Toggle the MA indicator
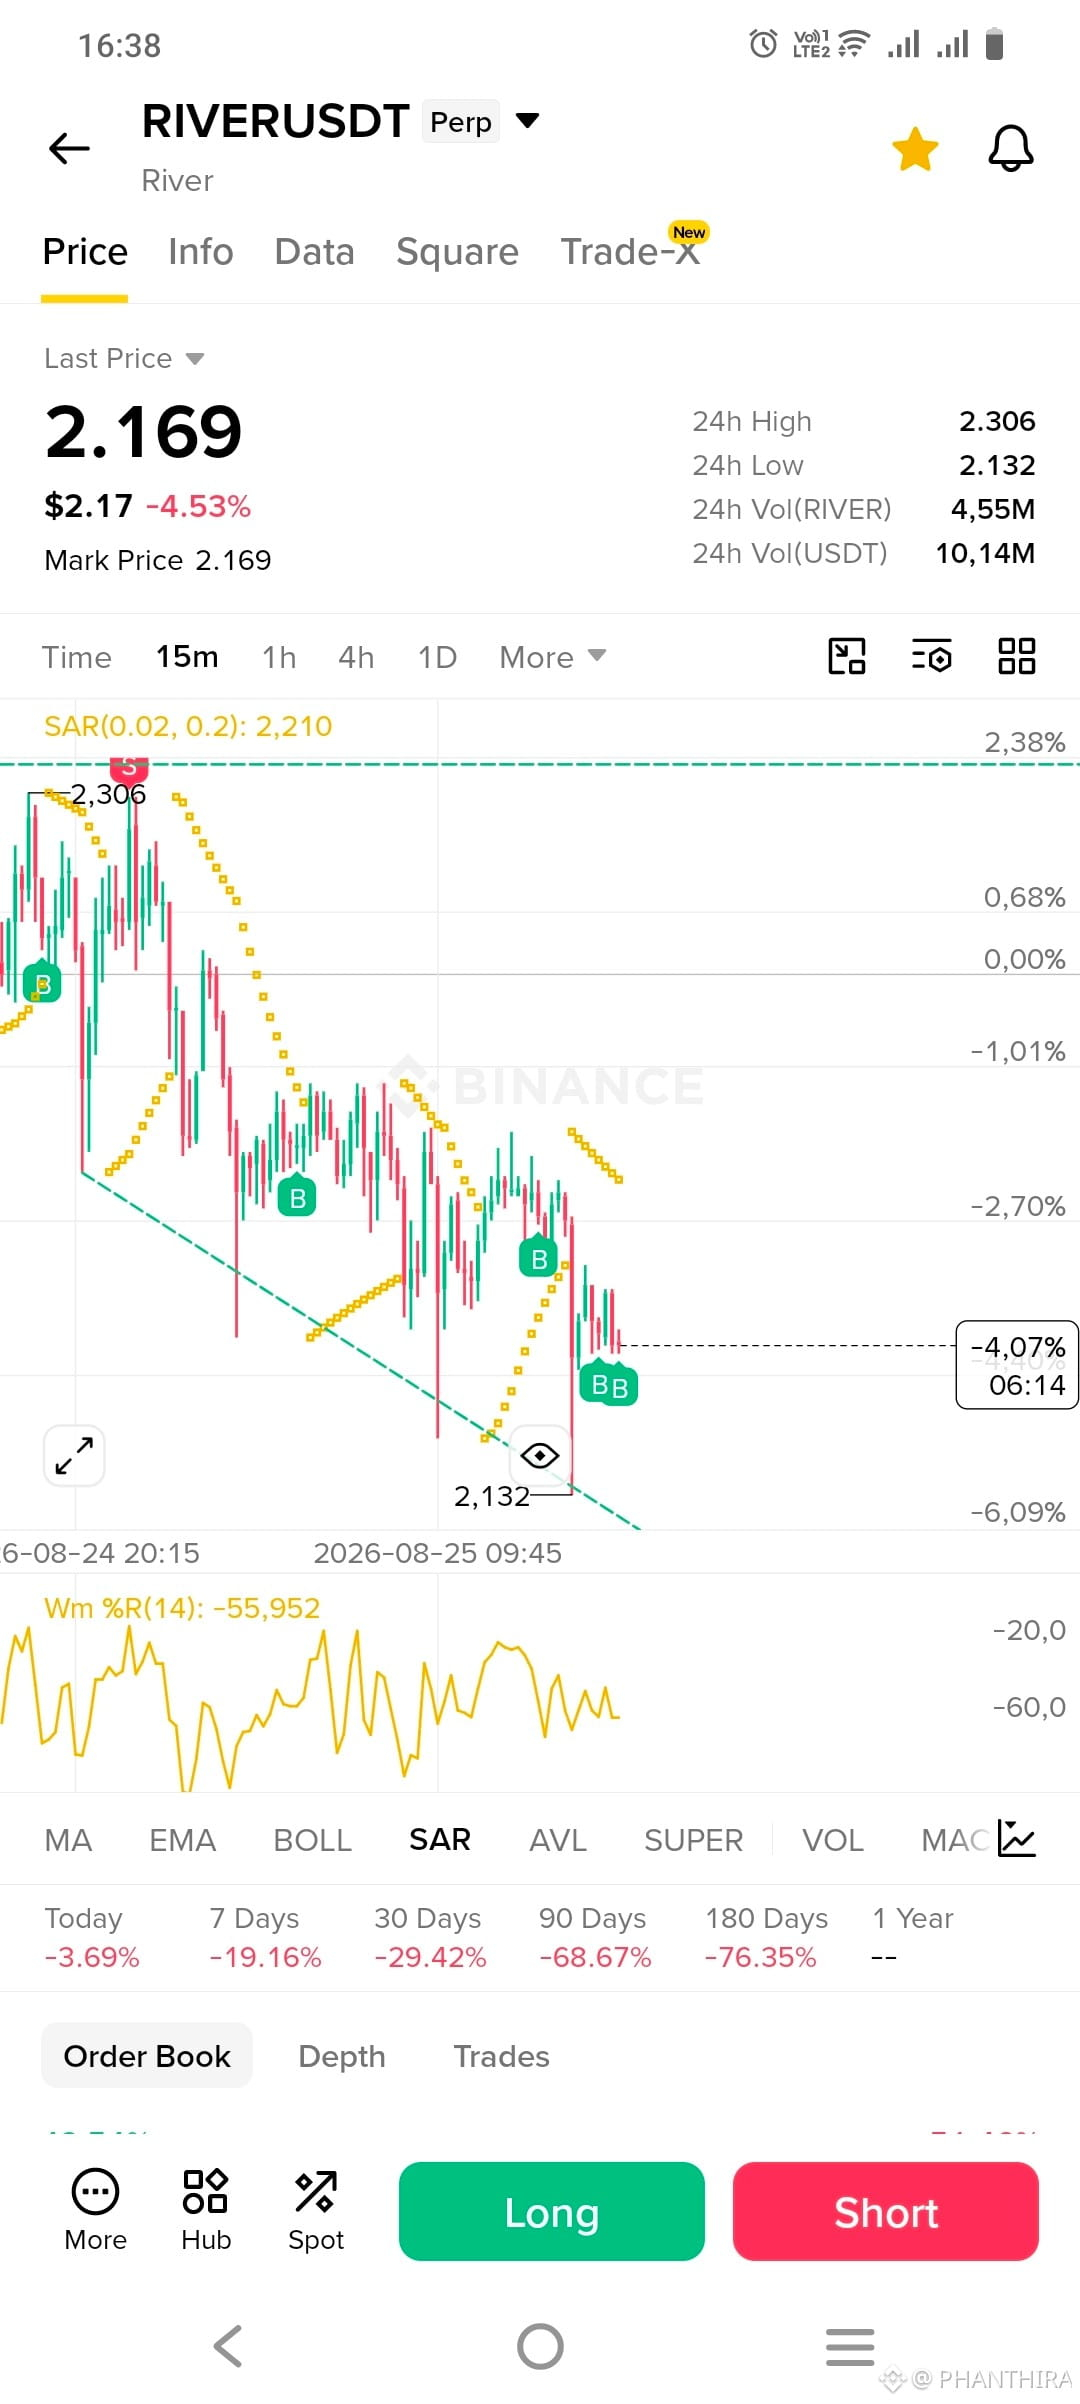1080x2404 pixels. point(69,1840)
